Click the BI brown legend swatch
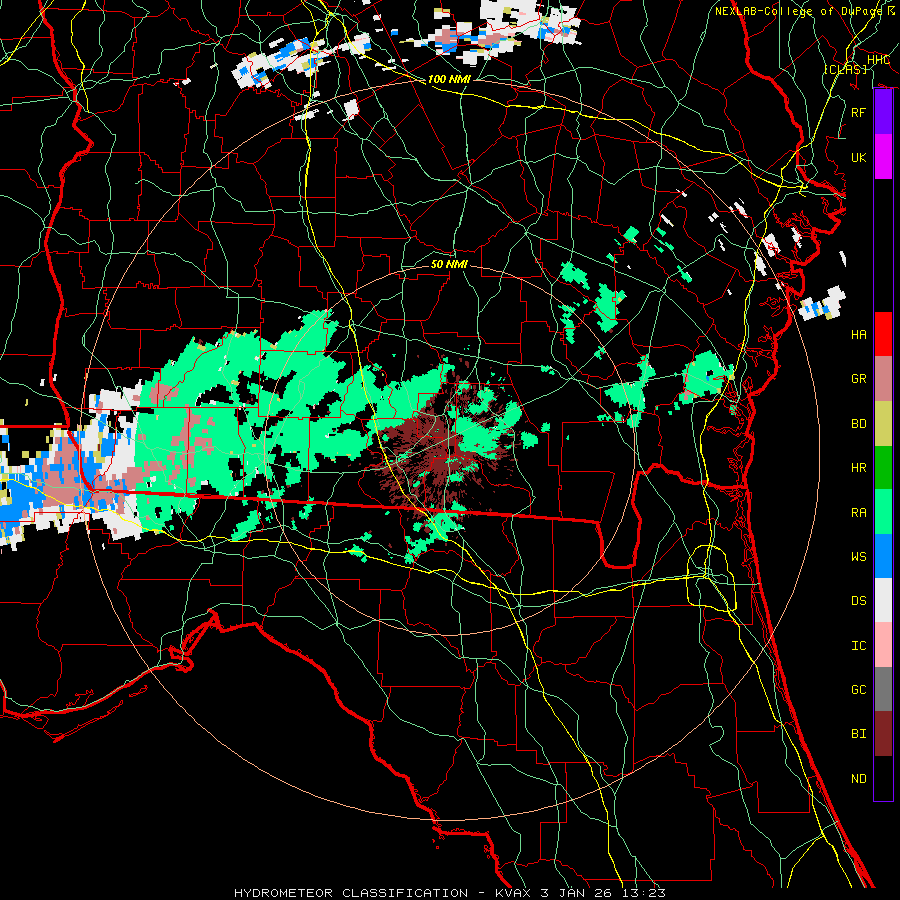Screen dimensions: 900x900 coord(883,734)
